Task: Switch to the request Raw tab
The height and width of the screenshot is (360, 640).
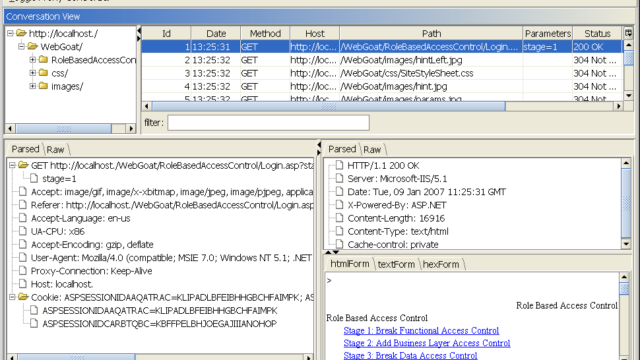Action: pos(56,149)
